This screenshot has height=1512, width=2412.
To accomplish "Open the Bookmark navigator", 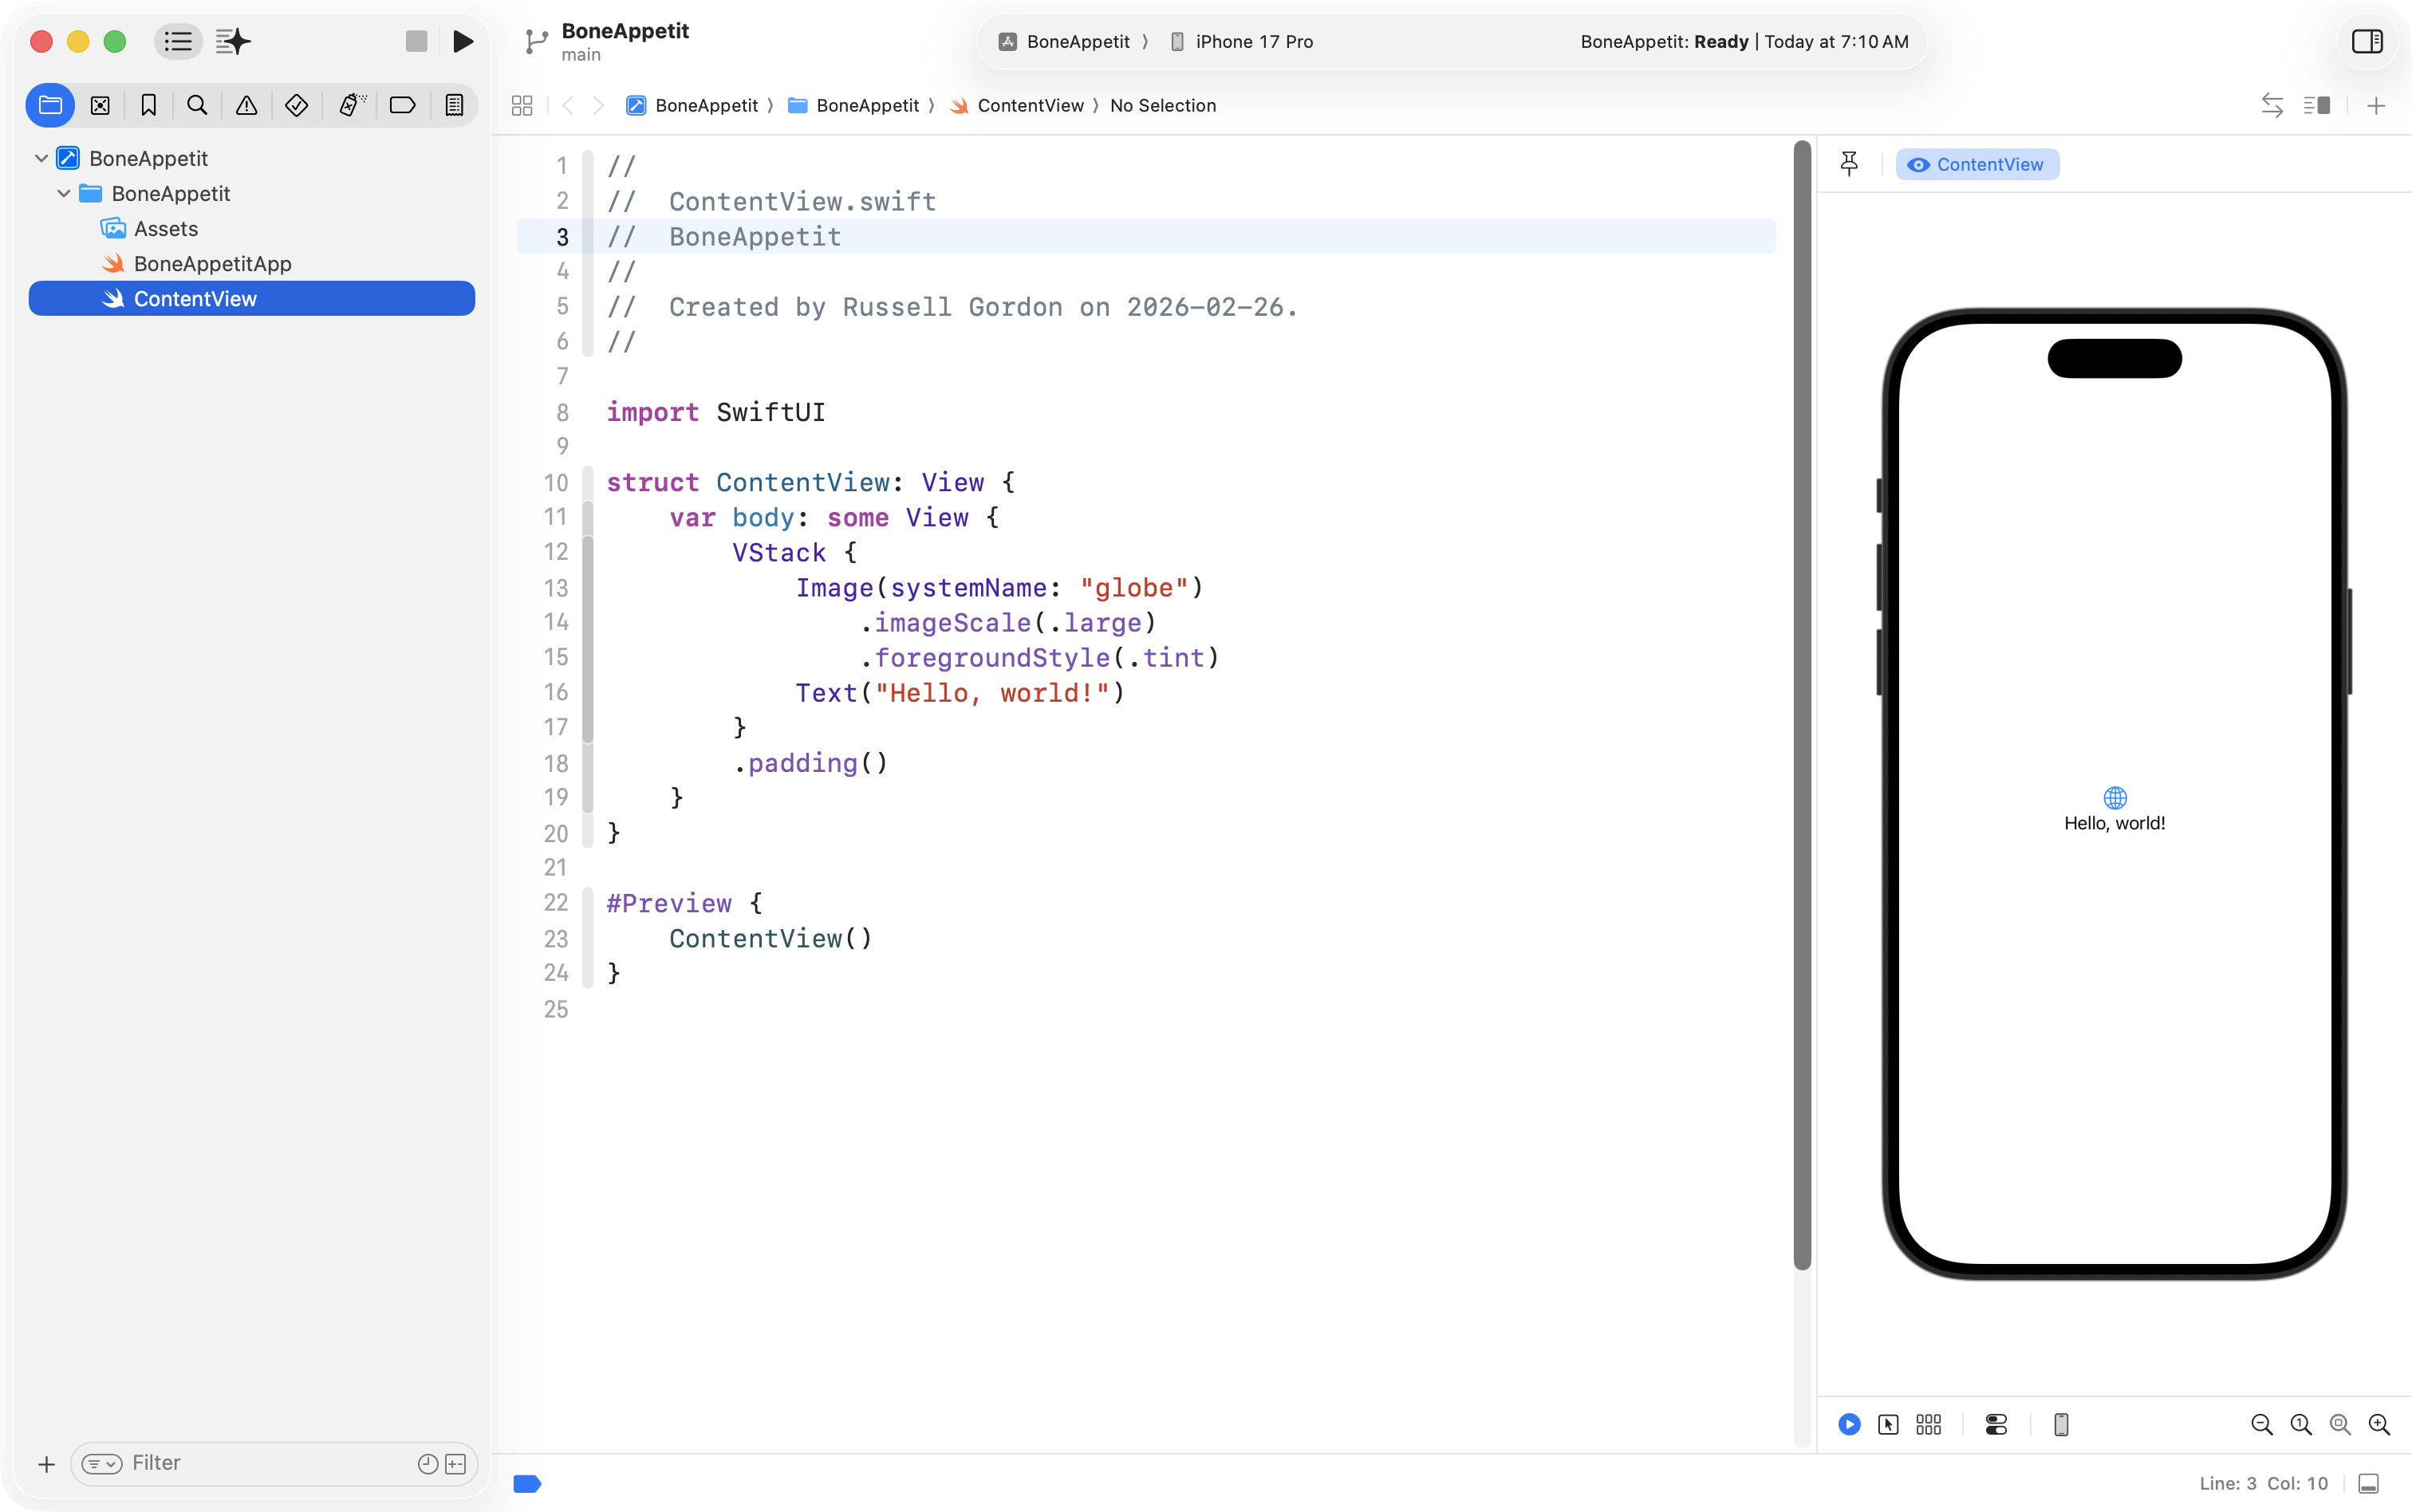I will [148, 105].
